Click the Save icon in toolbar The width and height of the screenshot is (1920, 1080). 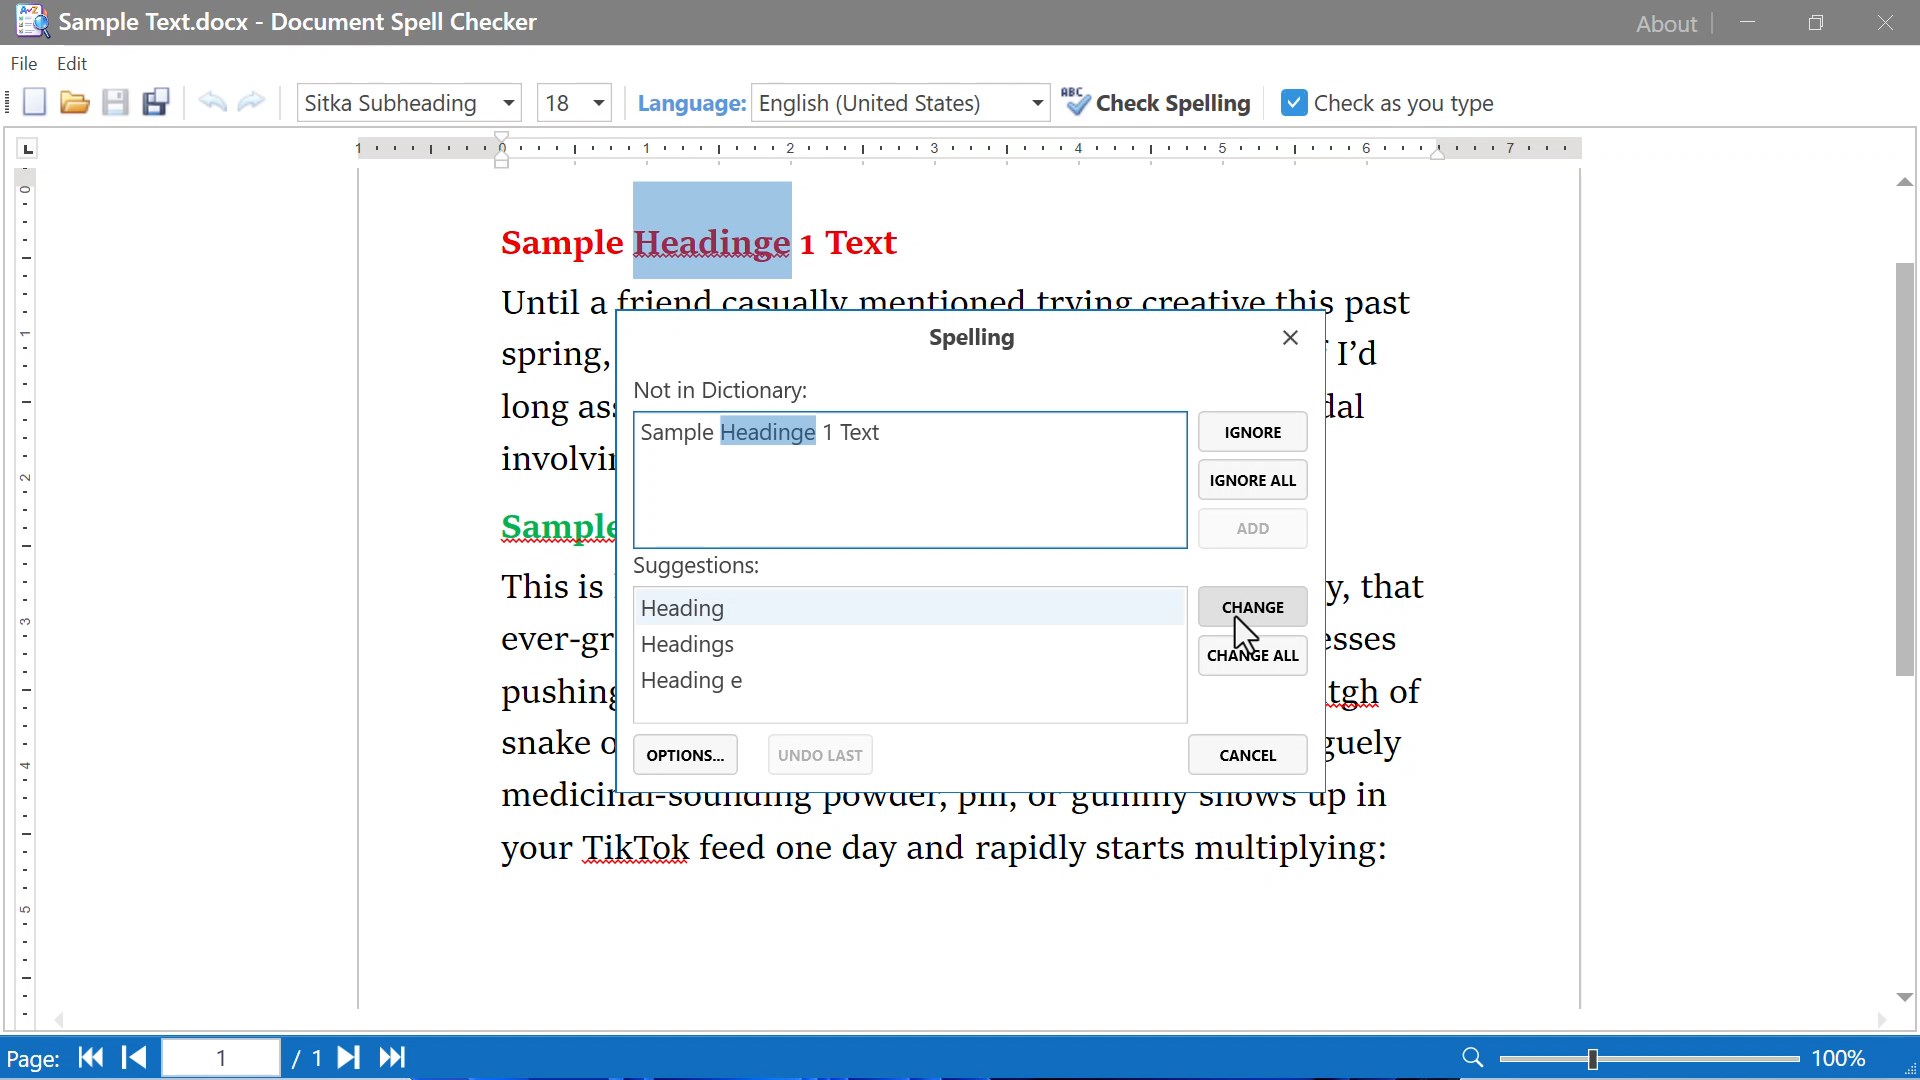click(x=115, y=103)
